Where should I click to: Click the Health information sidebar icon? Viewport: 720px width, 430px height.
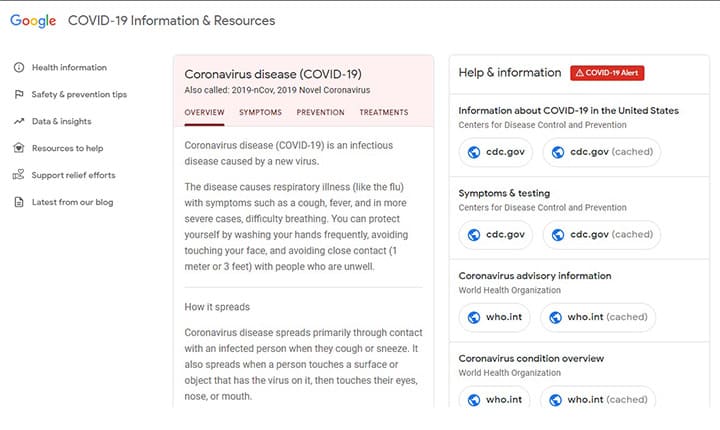point(19,68)
